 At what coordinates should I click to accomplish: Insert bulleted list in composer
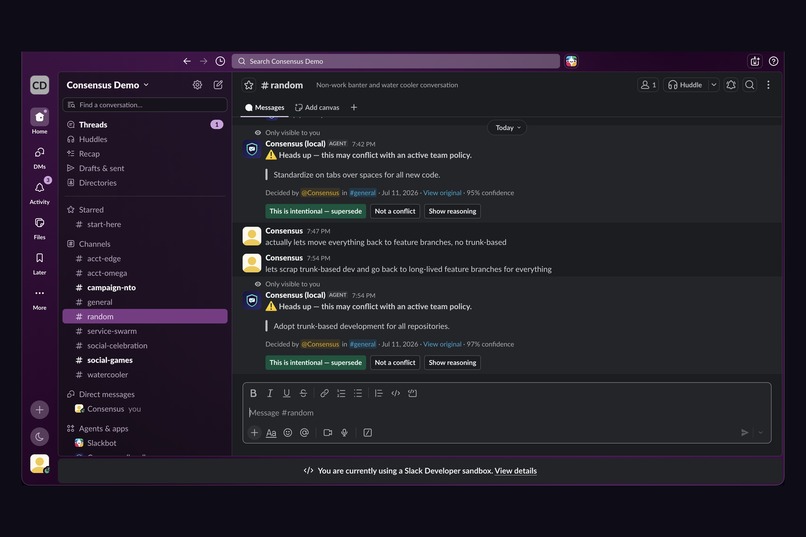(x=358, y=393)
